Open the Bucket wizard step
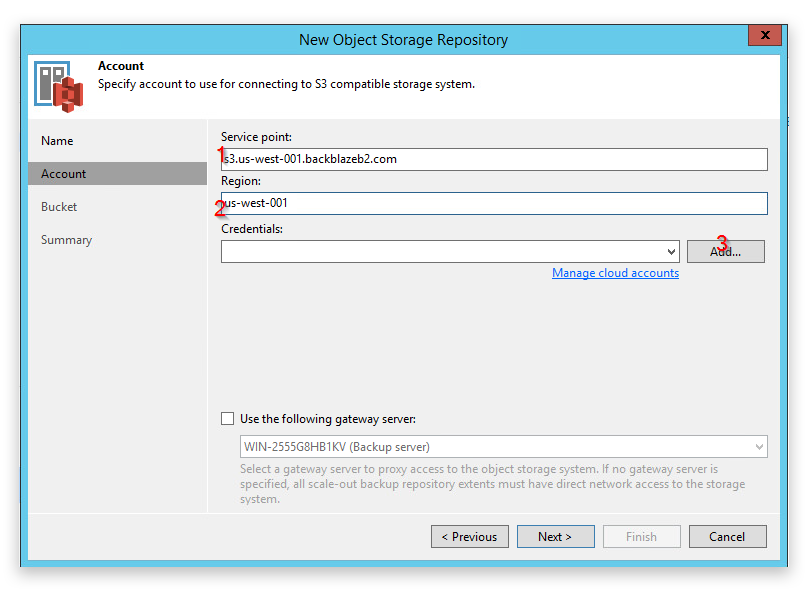 click(59, 207)
